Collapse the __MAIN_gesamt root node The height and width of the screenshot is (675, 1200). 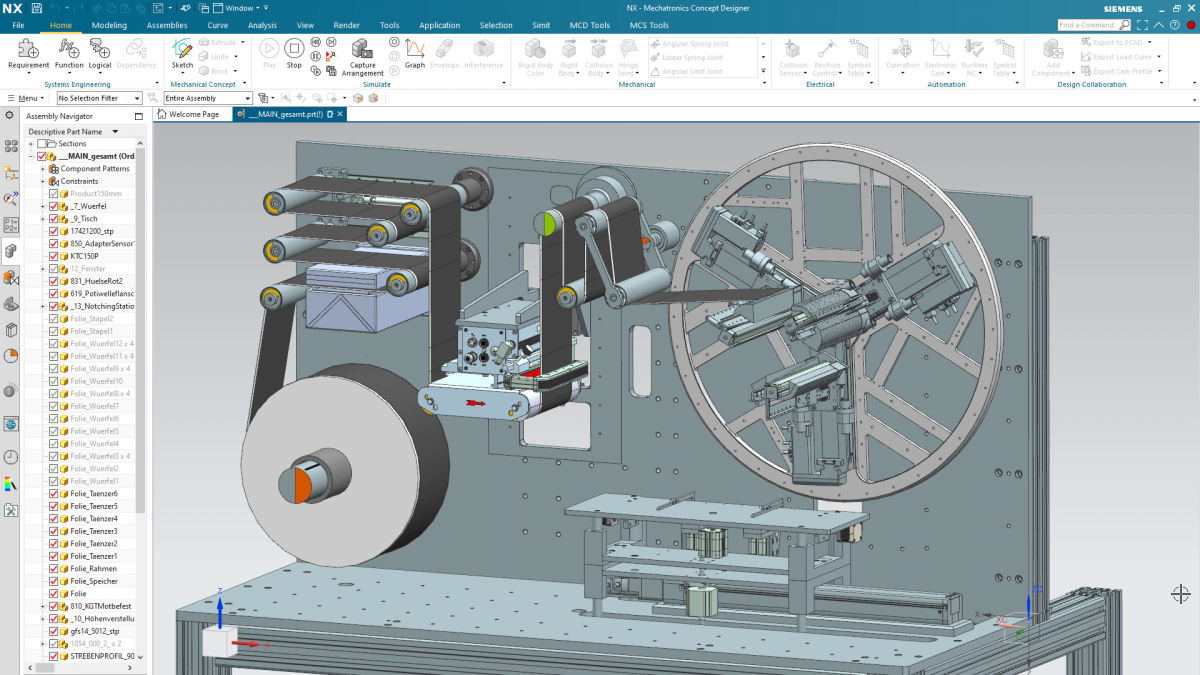pos(32,156)
